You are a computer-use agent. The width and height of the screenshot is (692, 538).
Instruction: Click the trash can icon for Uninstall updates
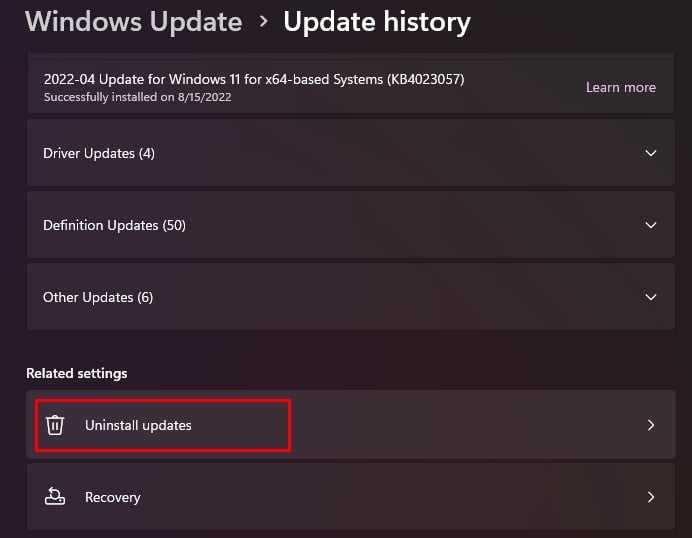(x=55, y=425)
